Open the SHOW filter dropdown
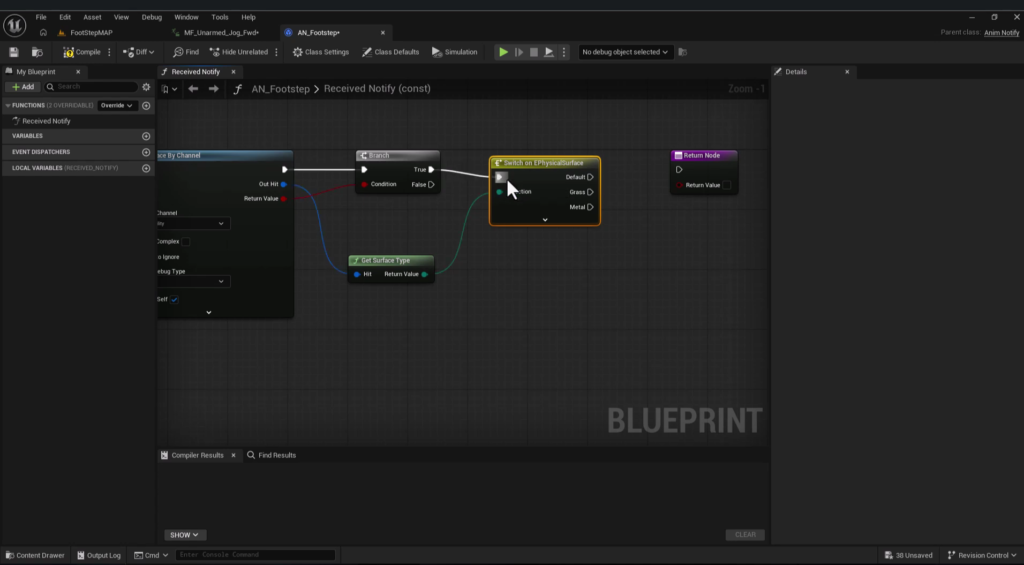Screen dimensions: 1024x565 [184, 535]
